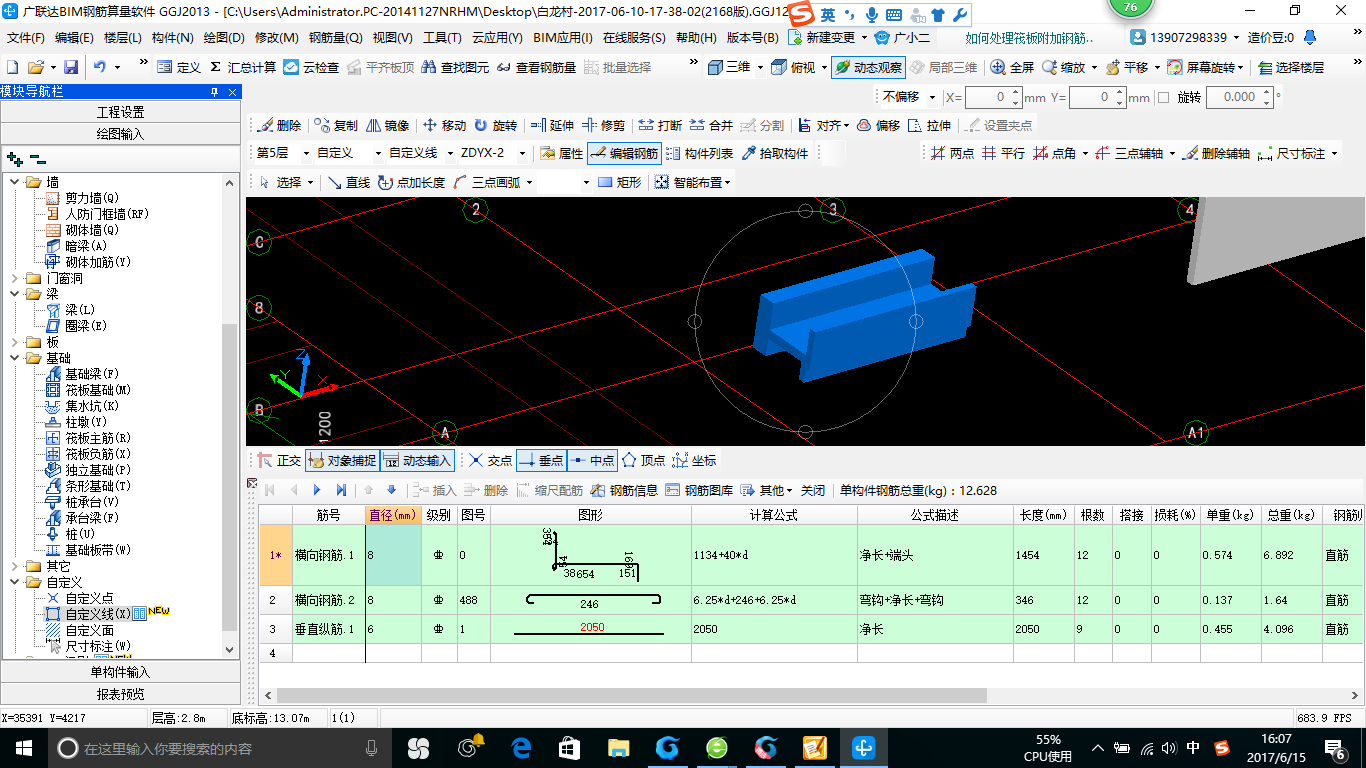Toggle 对象捕捉 object snap
The height and width of the screenshot is (768, 1366).
[x=342, y=460]
